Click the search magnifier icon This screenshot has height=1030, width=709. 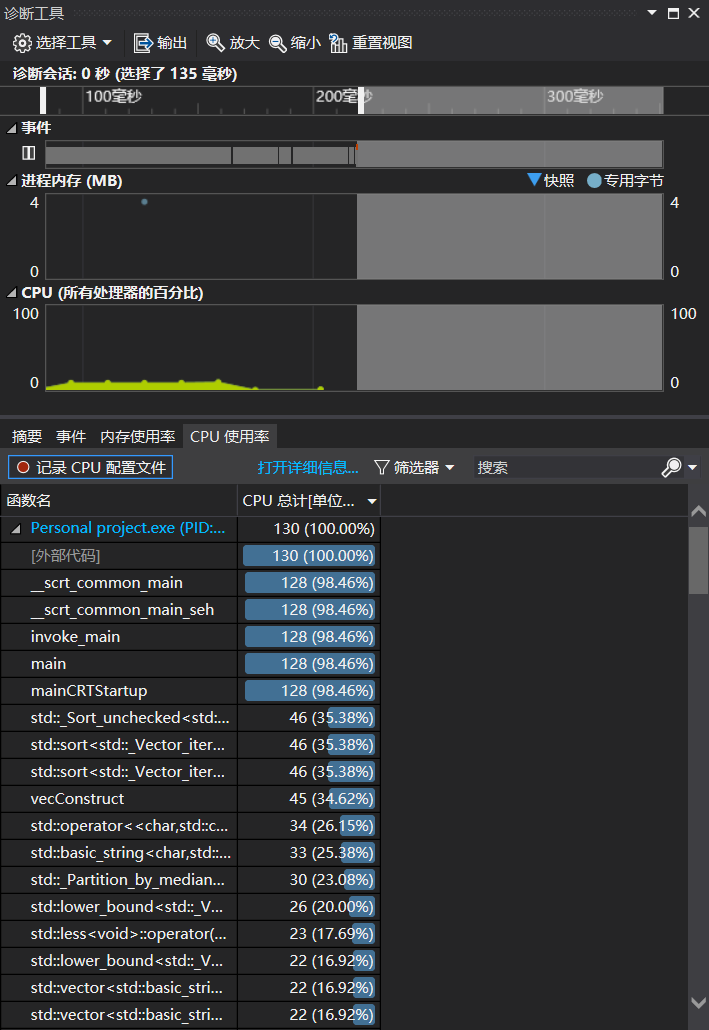coord(671,468)
